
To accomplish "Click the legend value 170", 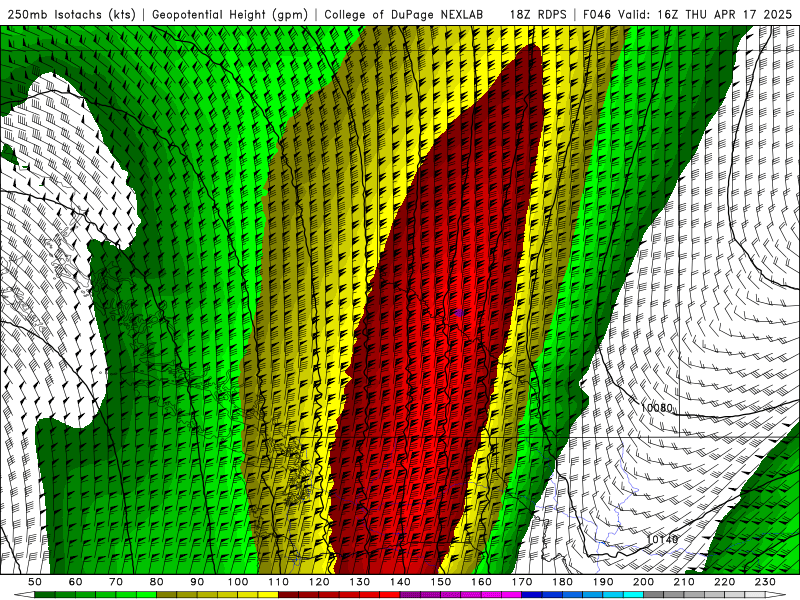I will [x=521, y=582].
